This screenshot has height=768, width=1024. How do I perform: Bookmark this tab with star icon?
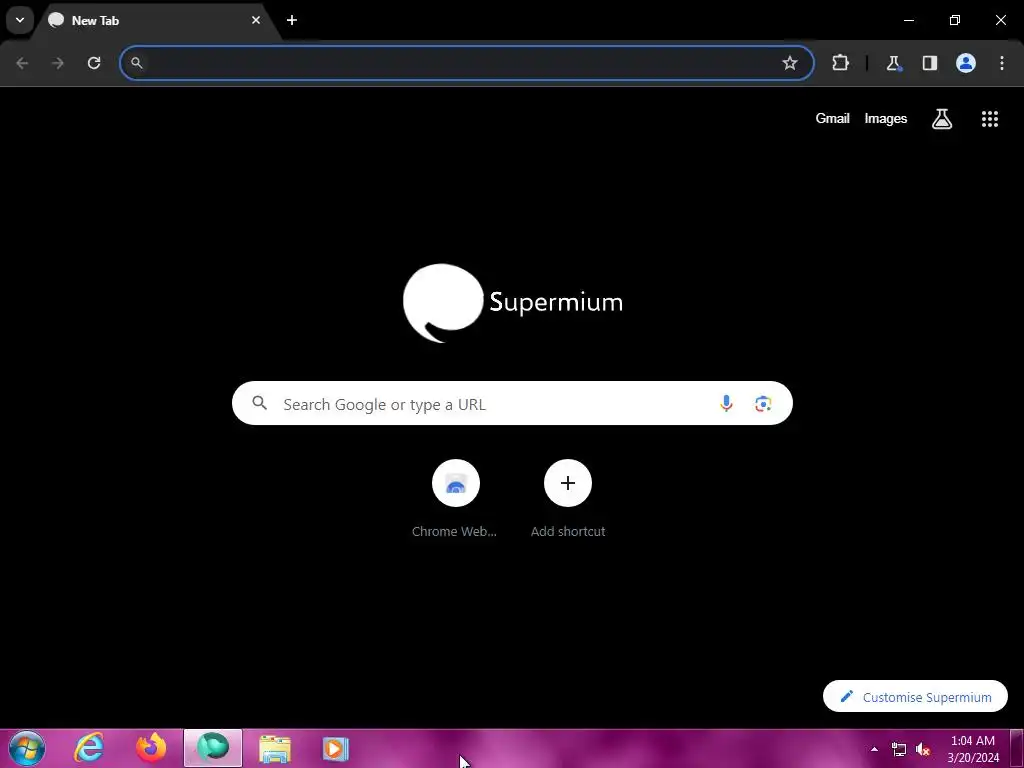click(790, 63)
